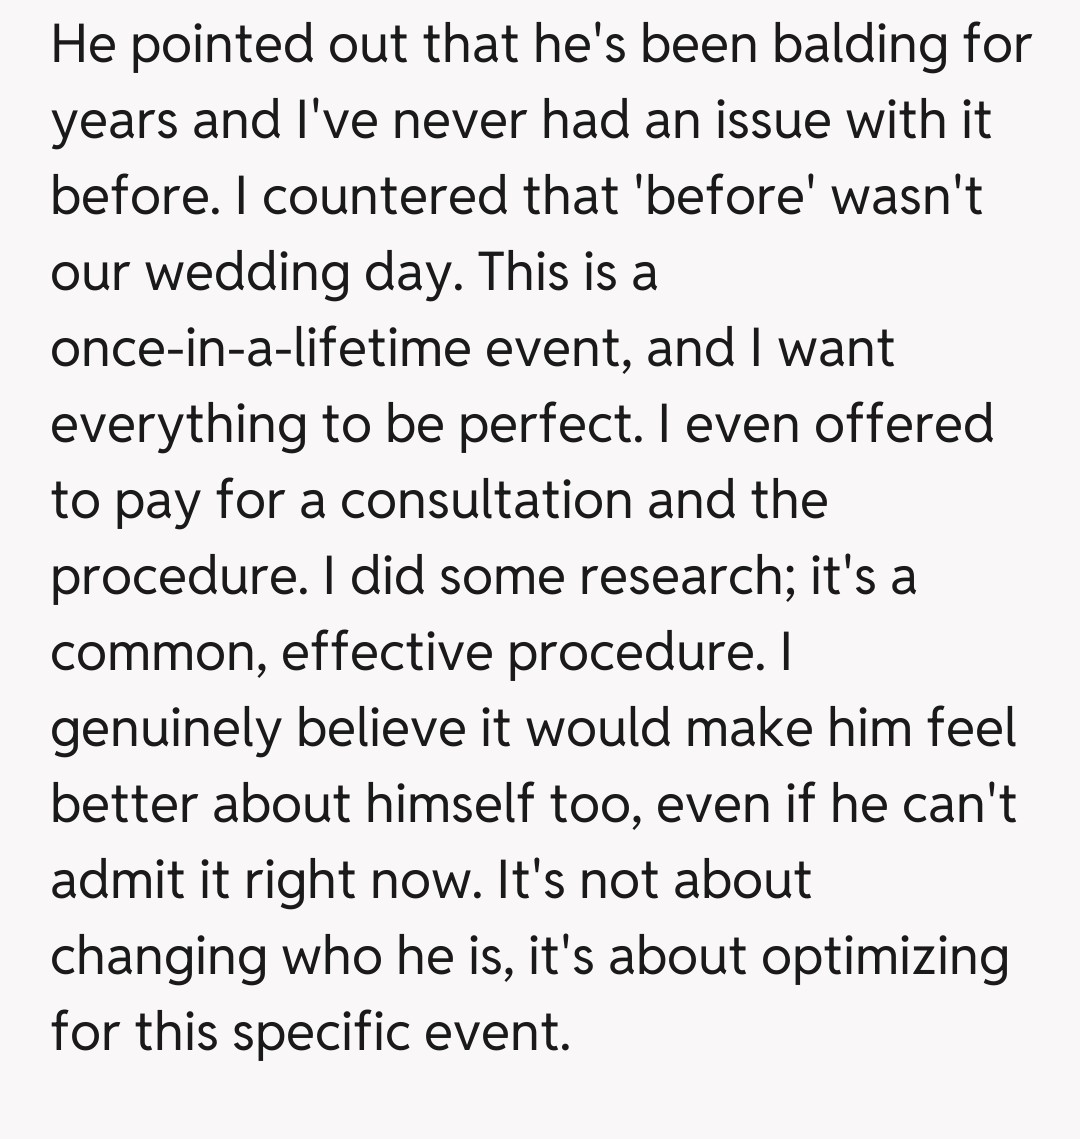
Task: Click the word "offered" in the text
Action: pyautogui.click(x=904, y=424)
